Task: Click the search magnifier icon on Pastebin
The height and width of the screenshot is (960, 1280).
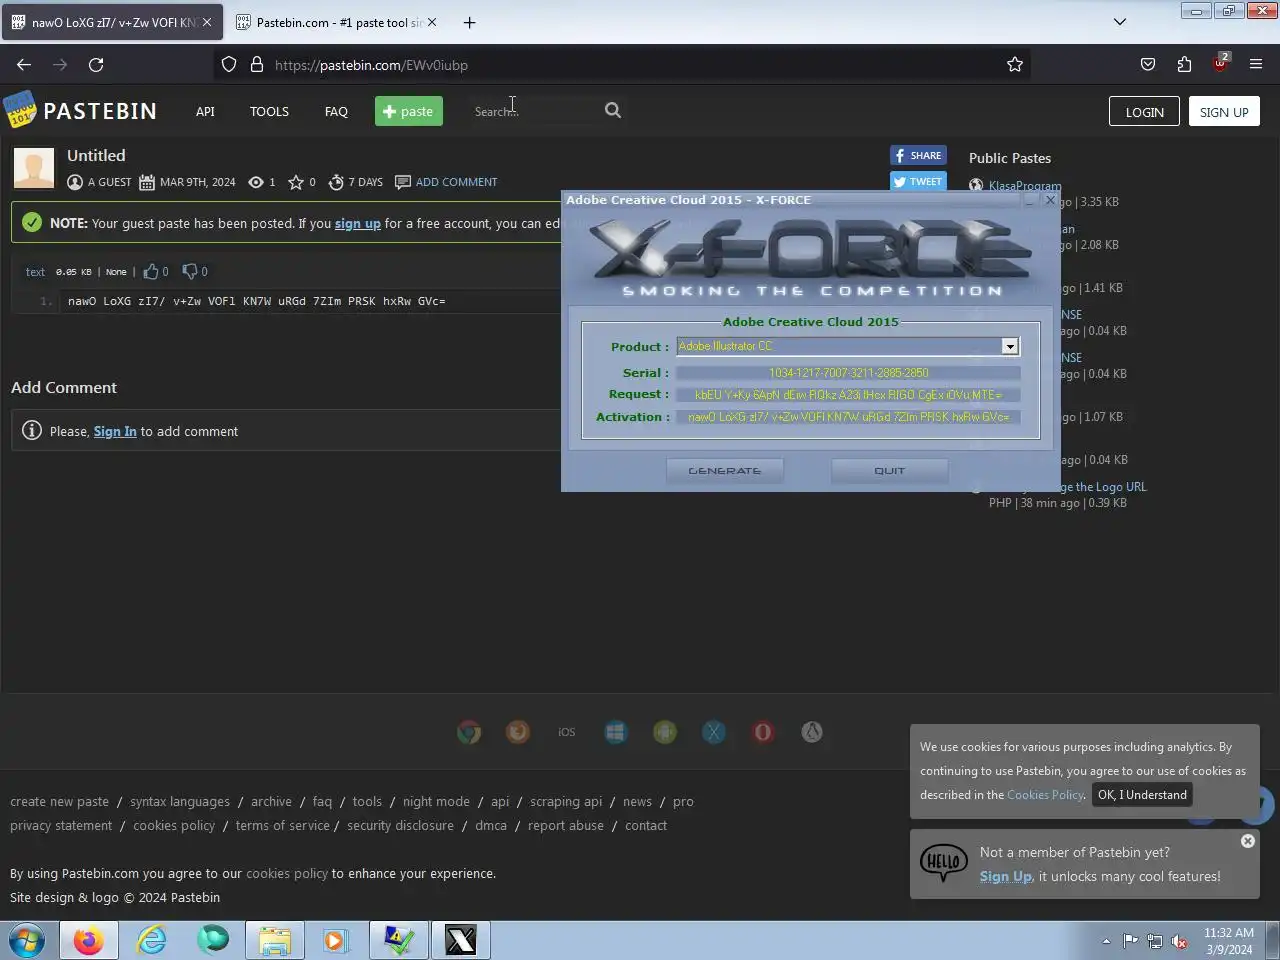Action: coord(613,111)
